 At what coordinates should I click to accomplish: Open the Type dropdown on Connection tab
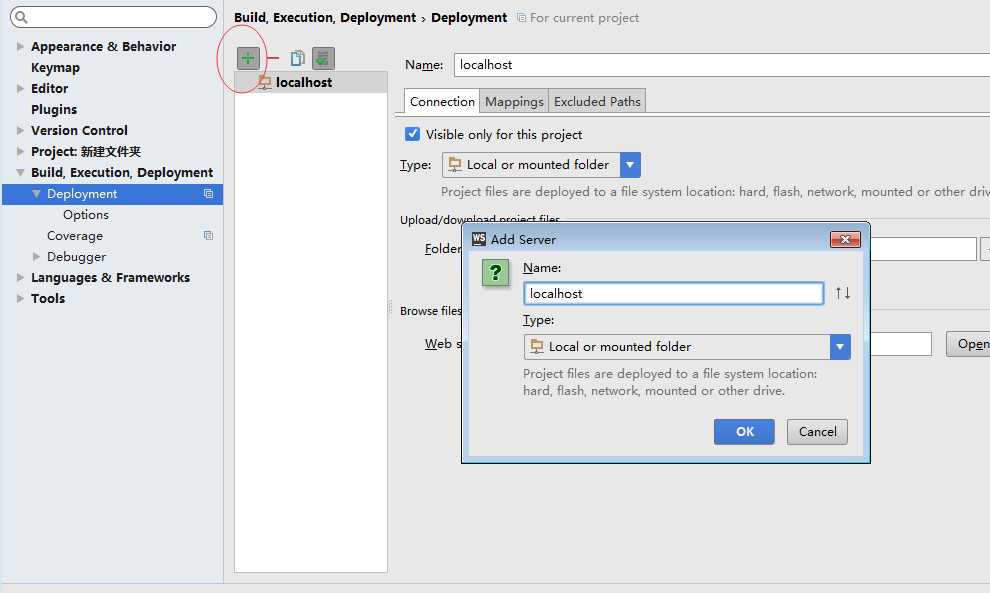[x=630, y=165]
